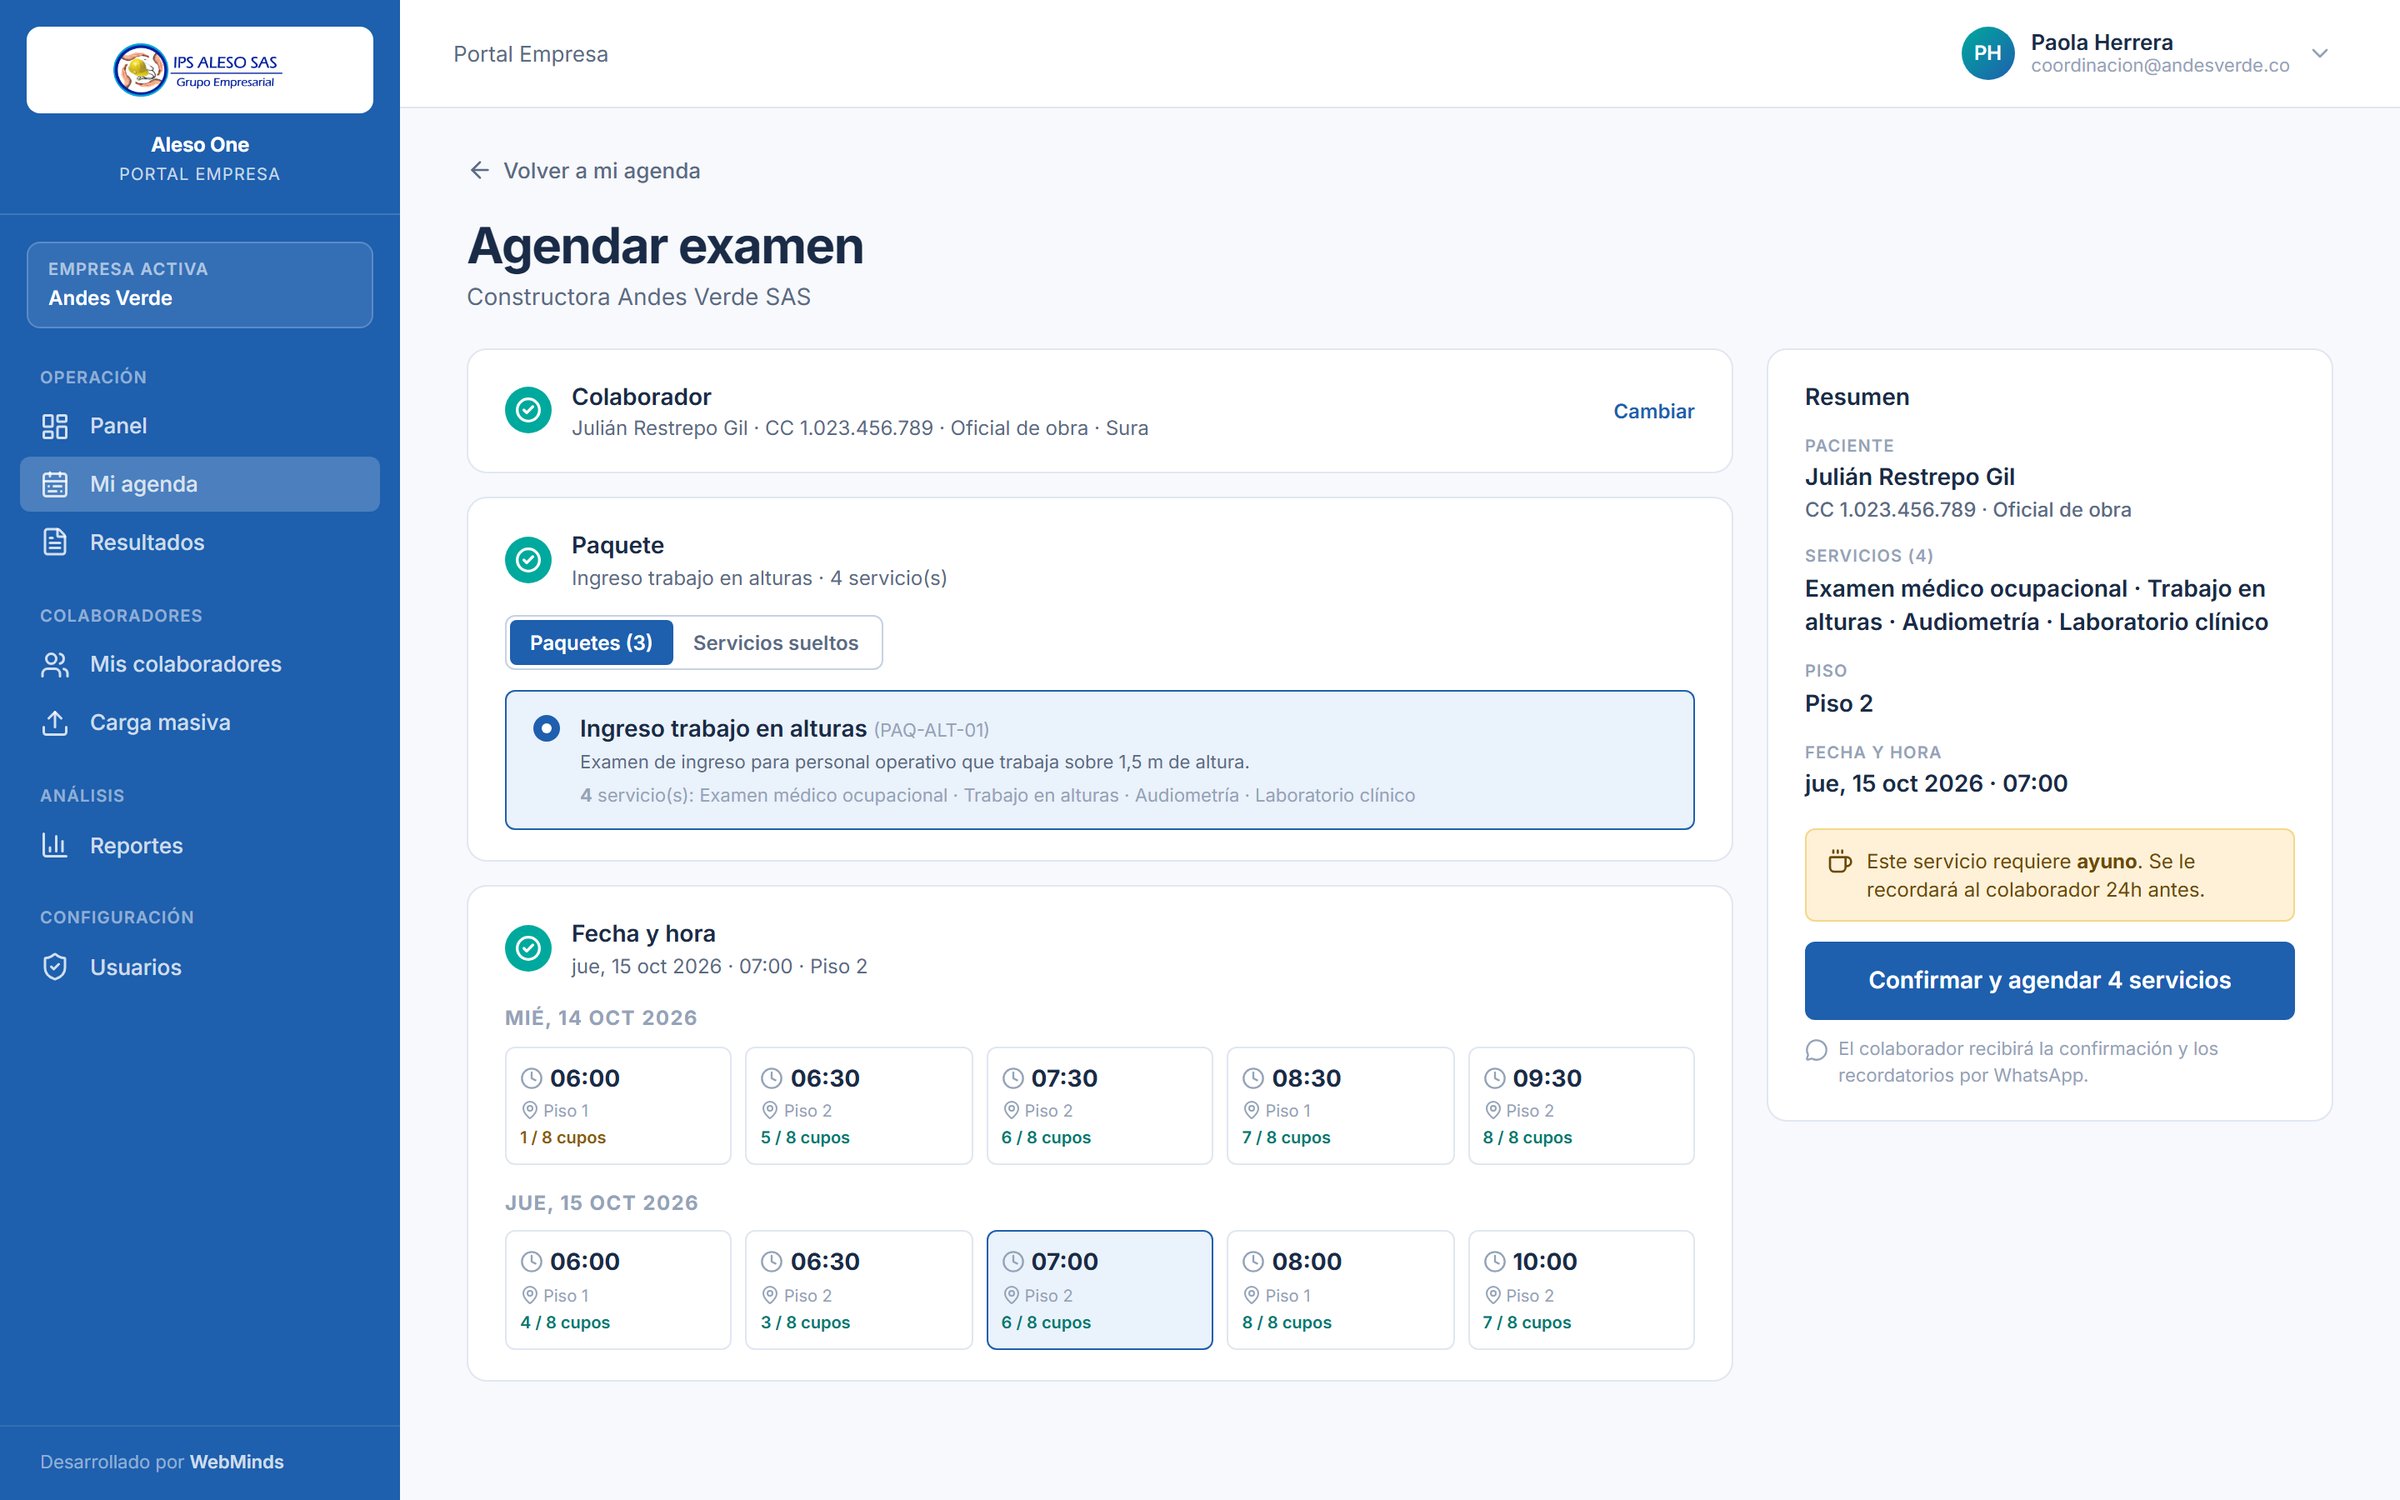Click Confirmar y agendar 4 servicios button

click(x=2049, y=980)
